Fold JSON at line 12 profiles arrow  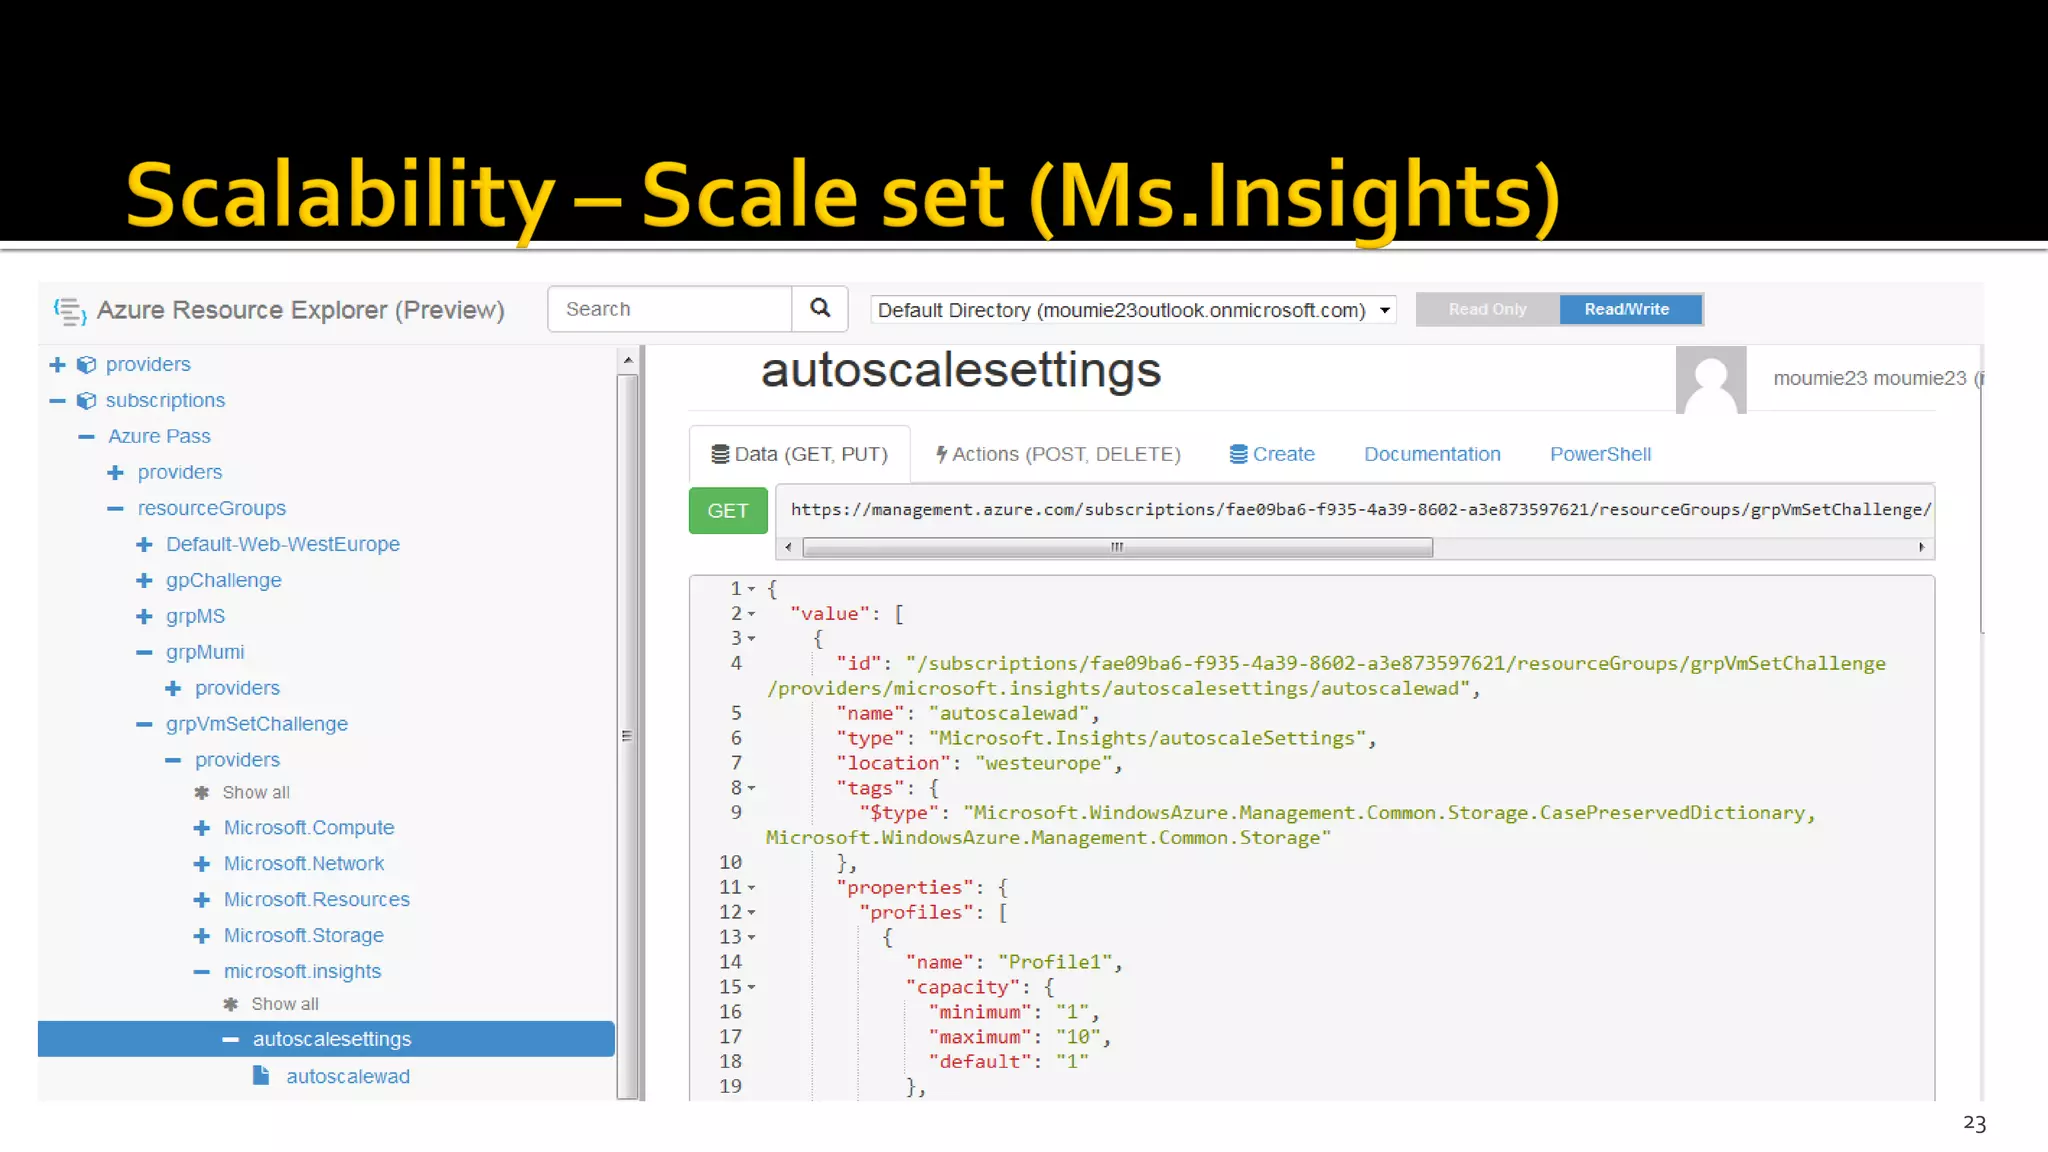751,913
